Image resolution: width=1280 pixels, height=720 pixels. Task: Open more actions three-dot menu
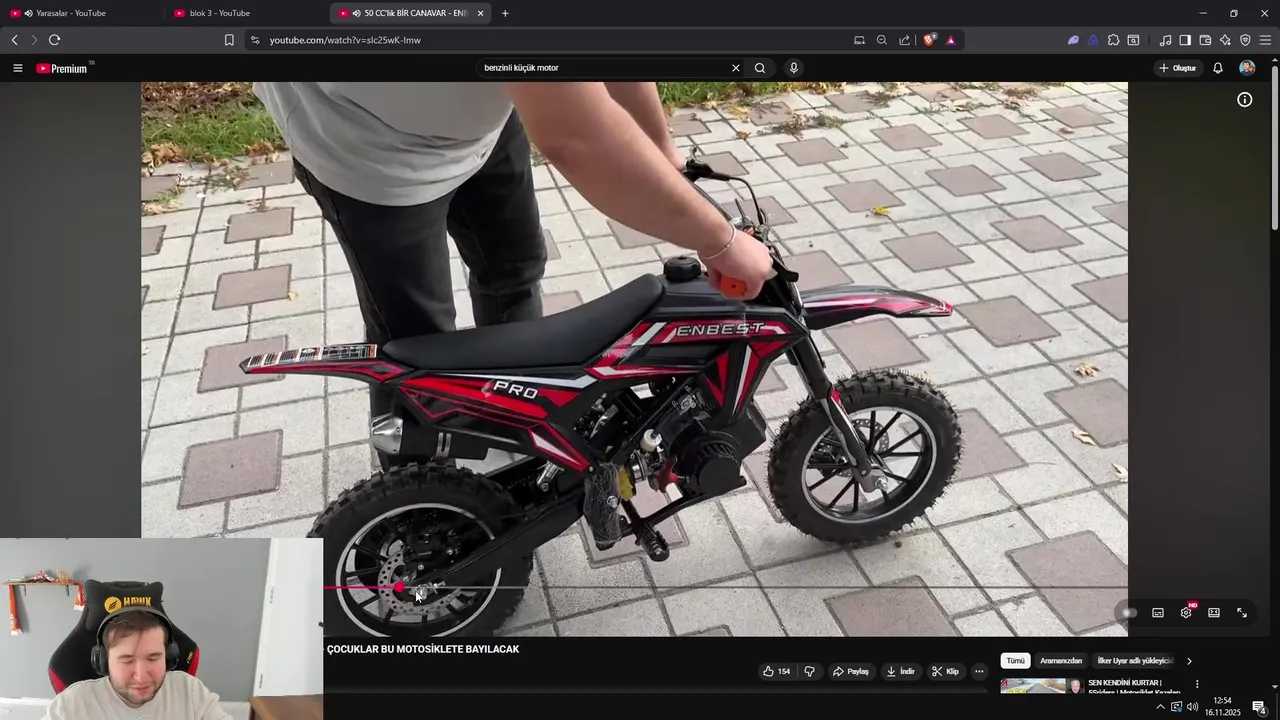click(980, 671)
